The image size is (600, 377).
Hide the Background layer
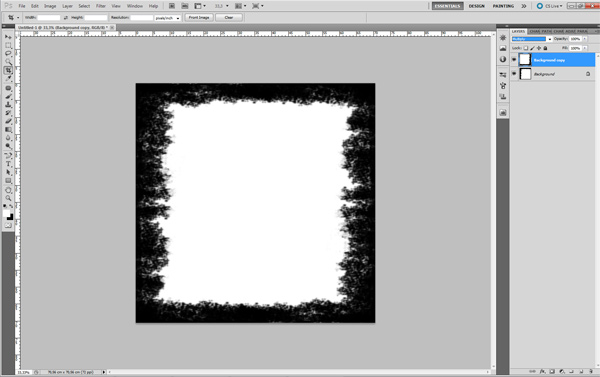coord(514,74)
